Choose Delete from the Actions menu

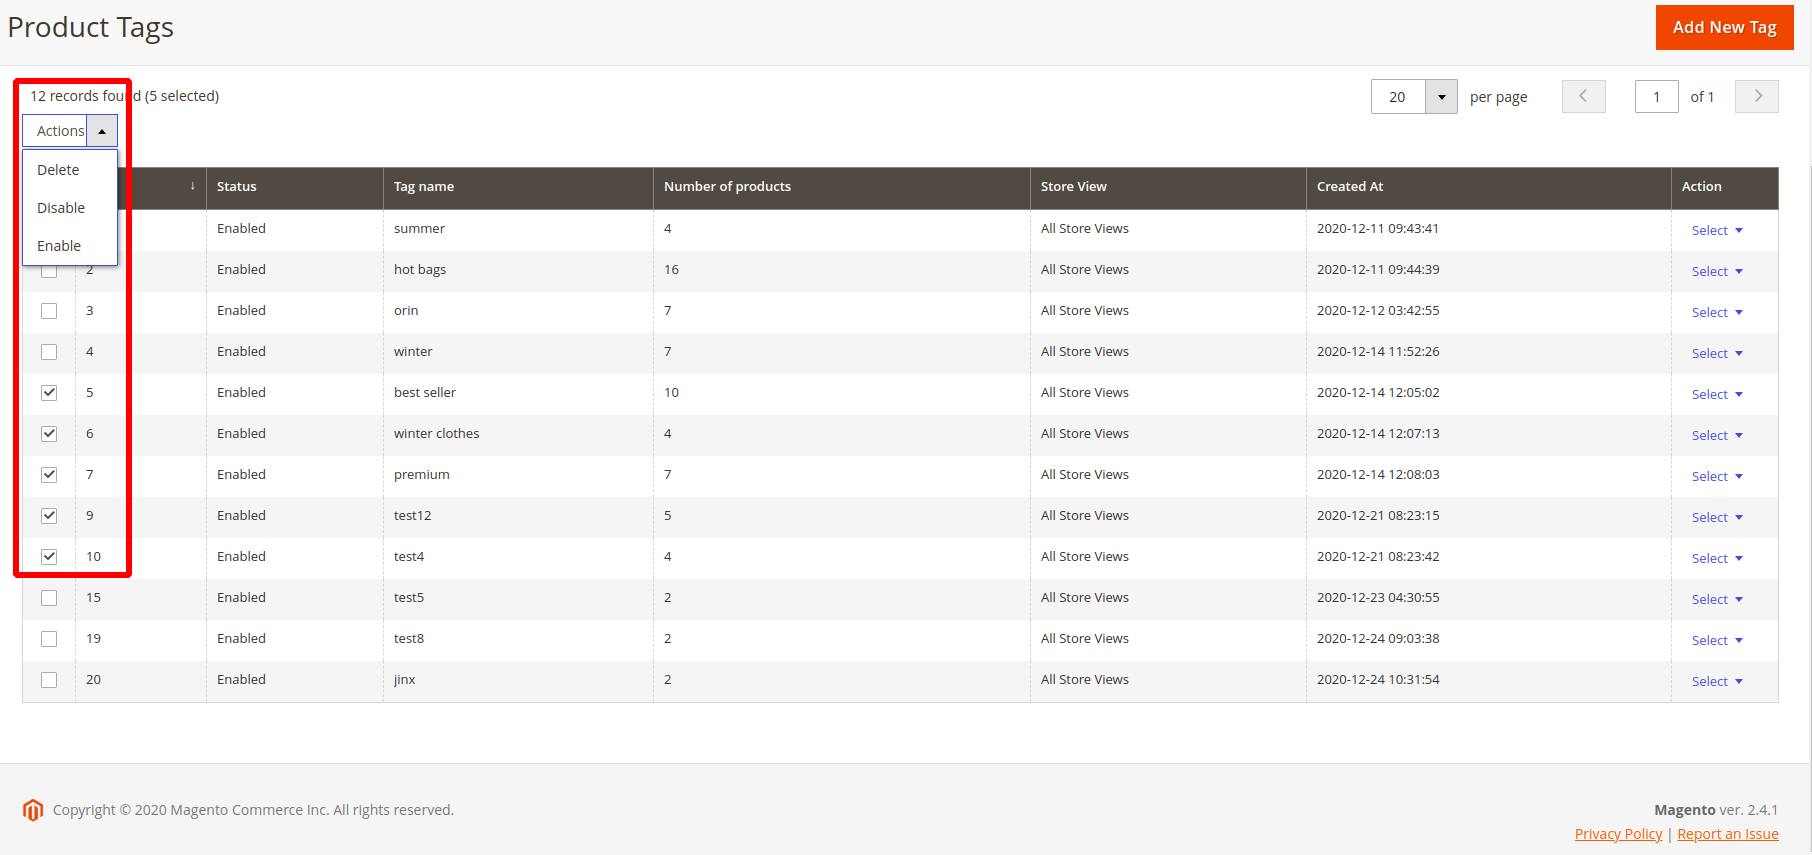tap(58, 170)
